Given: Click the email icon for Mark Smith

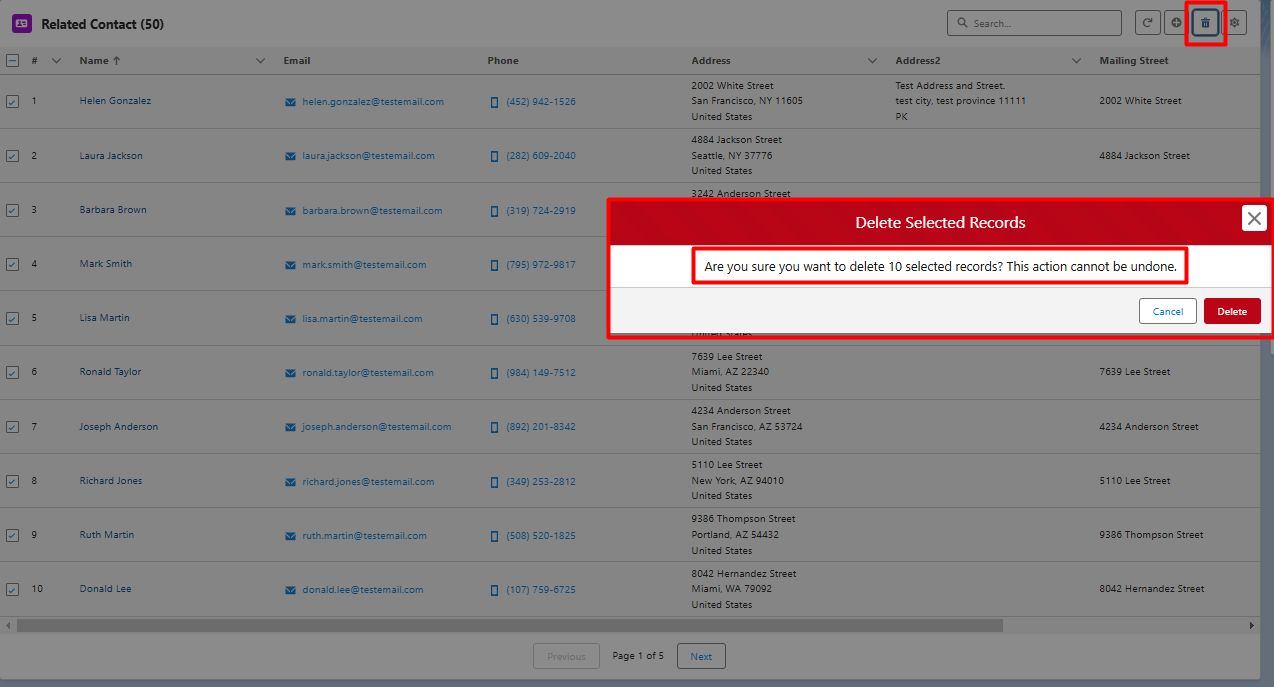Looking at the screenshot, I should (290, 265).
